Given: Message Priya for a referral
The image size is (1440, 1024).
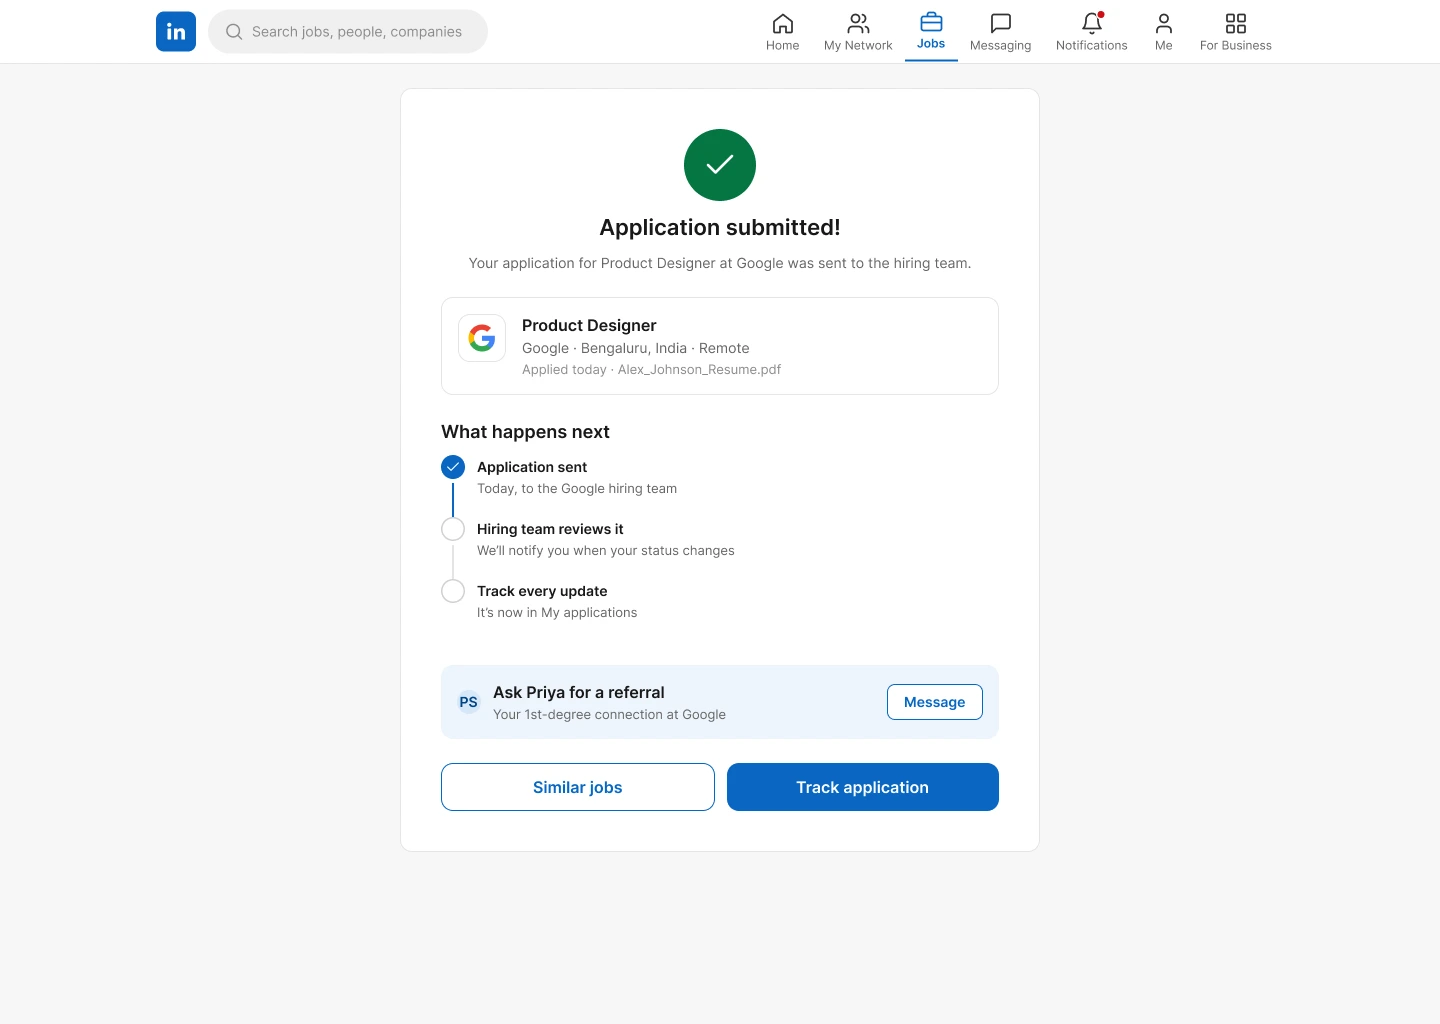Looking at the screenshot, I should [935, 702].
